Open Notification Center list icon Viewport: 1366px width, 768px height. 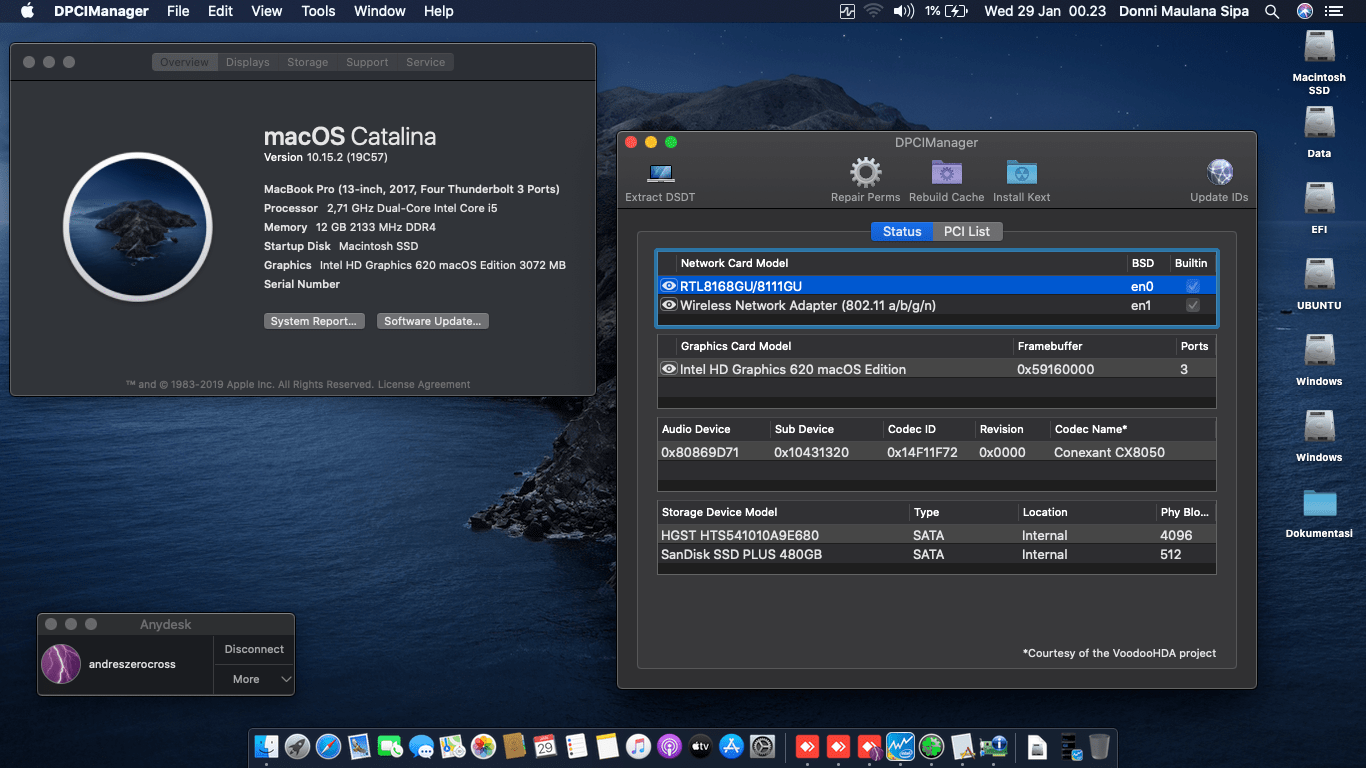tap(1333, 11)
